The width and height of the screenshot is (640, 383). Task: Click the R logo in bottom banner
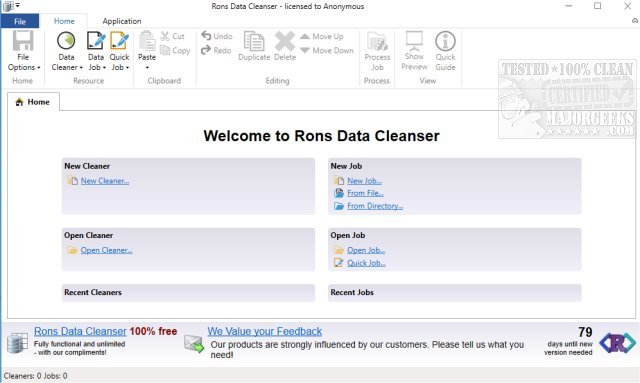[x=618, y=343]
